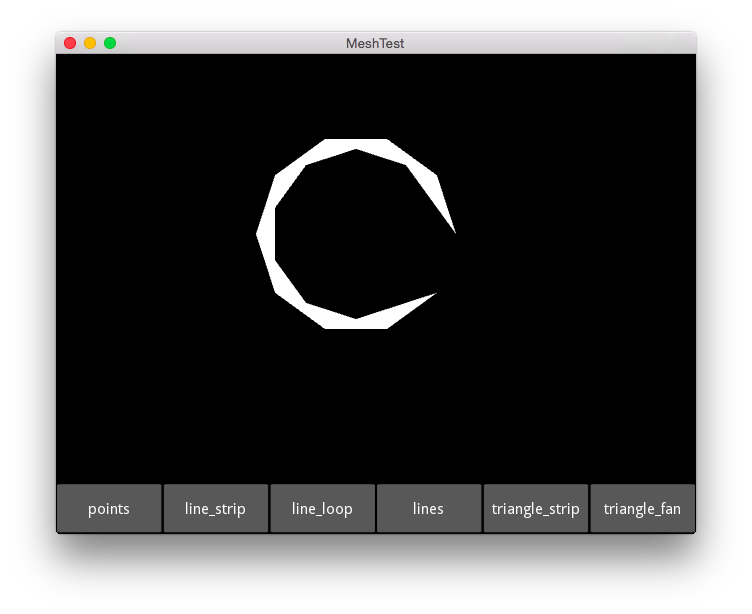
Task: Switch to line_loop rendering
Action: point(322,508)
